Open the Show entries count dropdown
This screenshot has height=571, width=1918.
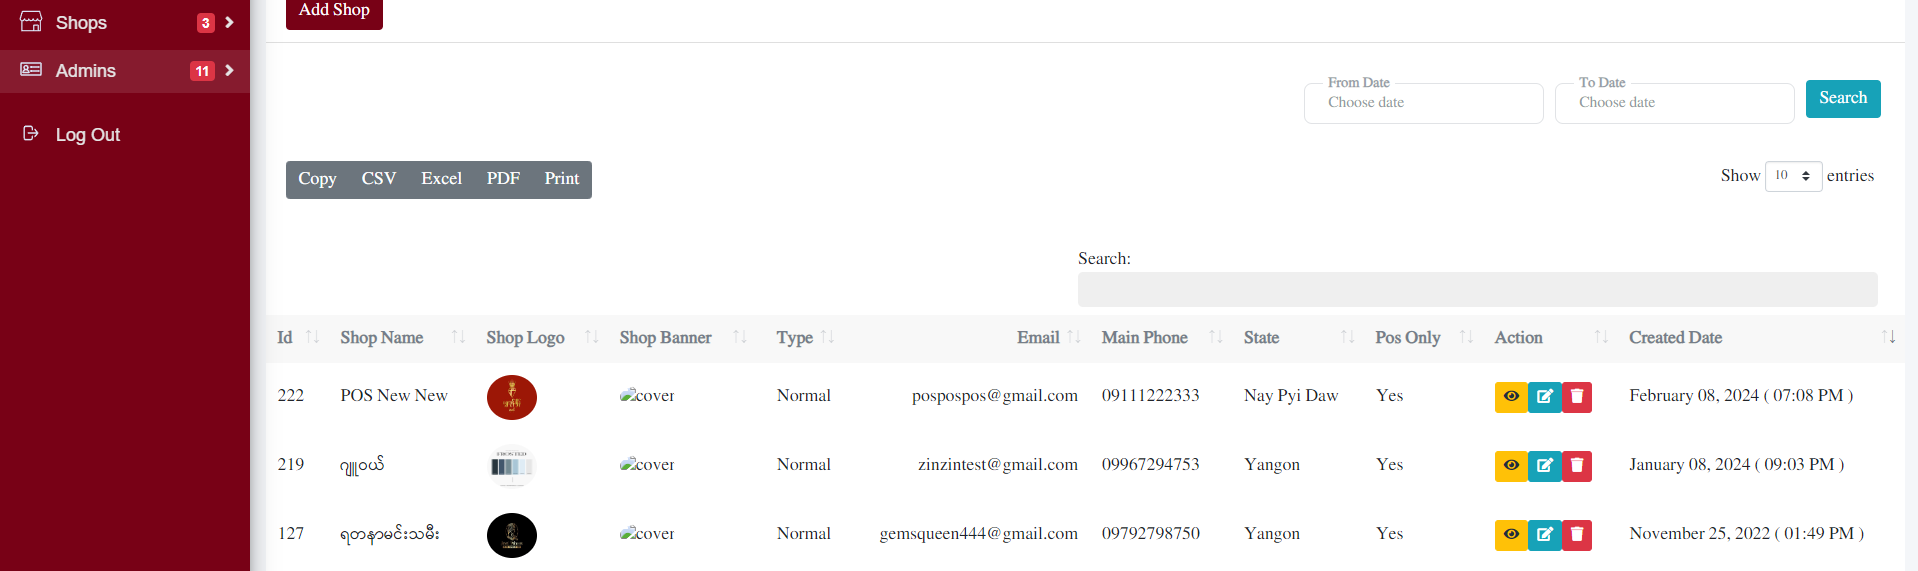1793,176
